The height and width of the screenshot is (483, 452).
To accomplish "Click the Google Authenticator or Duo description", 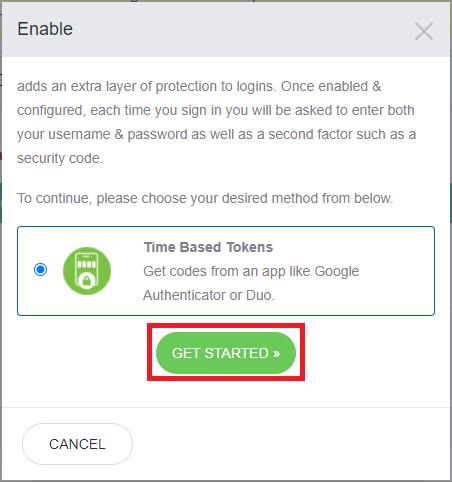I will (251, 283).
